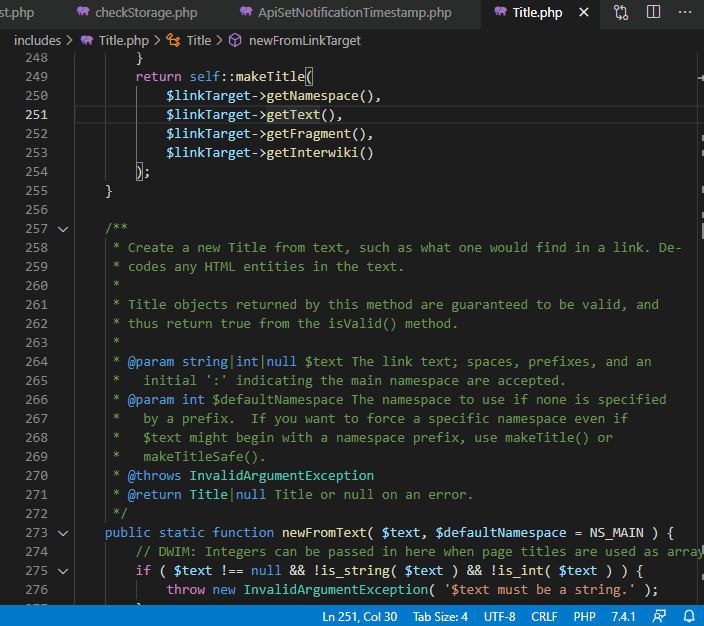Click the feedback icon in status bar

coord(660,617)
